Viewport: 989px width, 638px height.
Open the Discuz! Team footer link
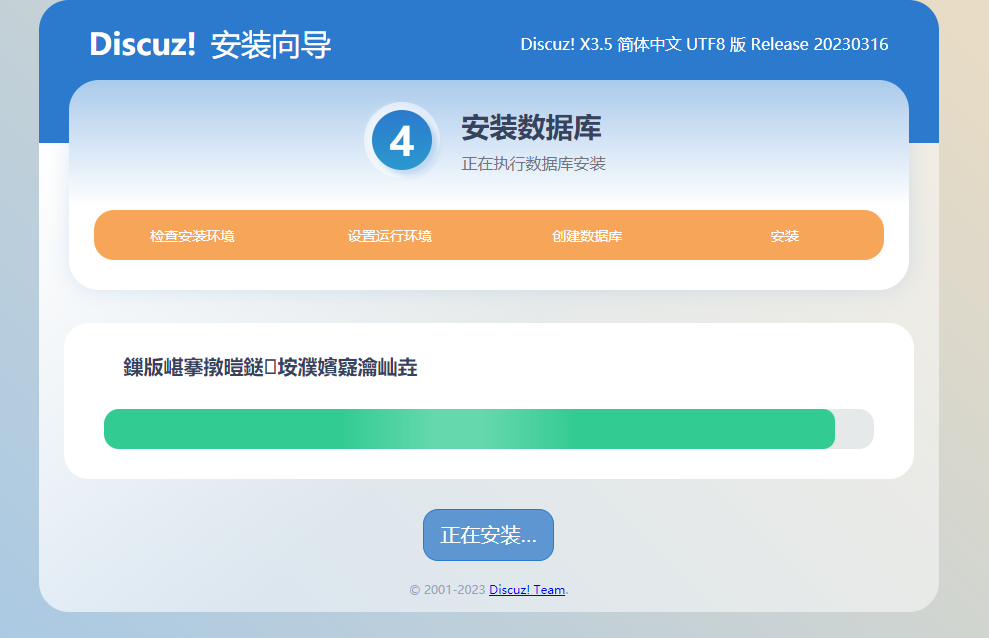[527, 590]
